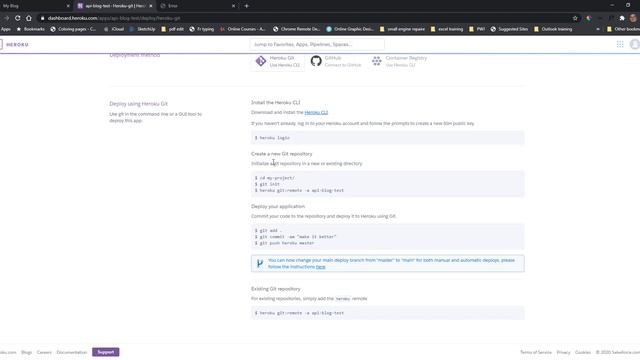
Task: Click the existing repository git:remote command
Action: coord(387,313)
